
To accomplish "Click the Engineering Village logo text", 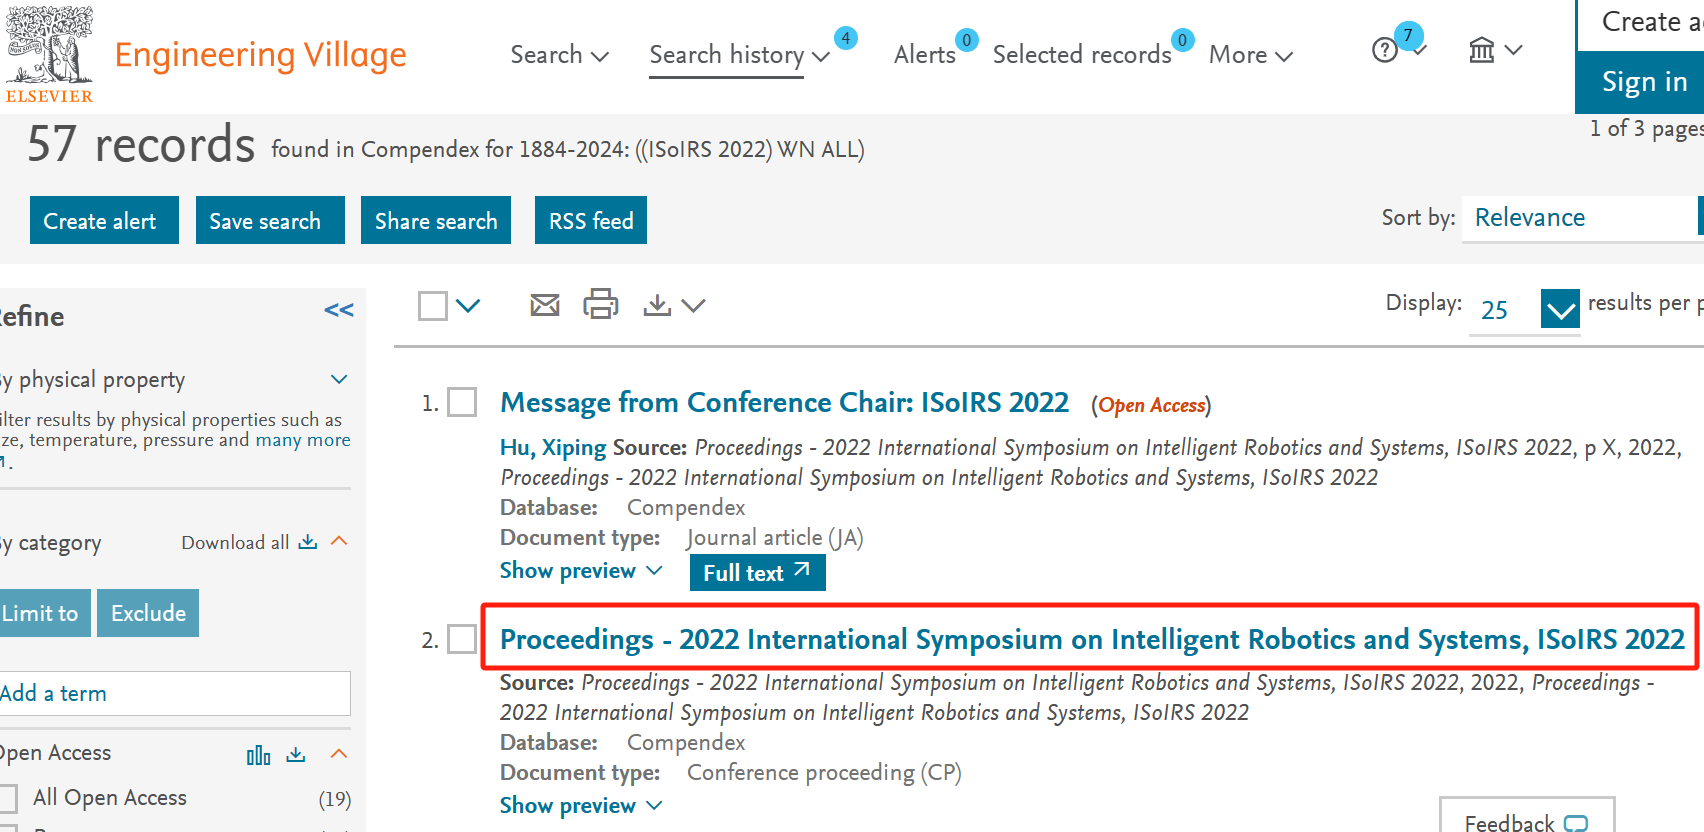I will (x=260, y=55).
